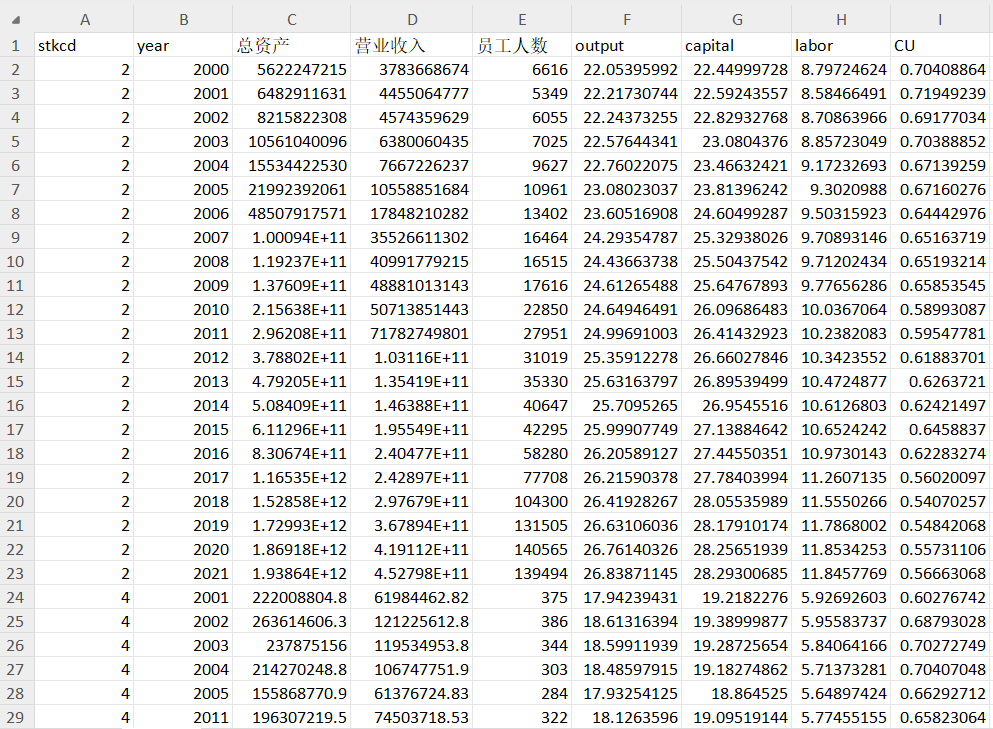Select cell with value 35526611302
Screen dimensions: 993x729
point(412,238)
